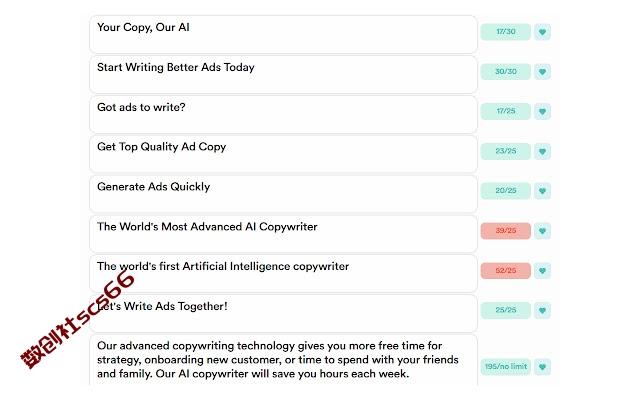Favorite the 'Your Copy, Our AI' headline
The width and height of the screenshot is (640, 400).
[542, 32]
